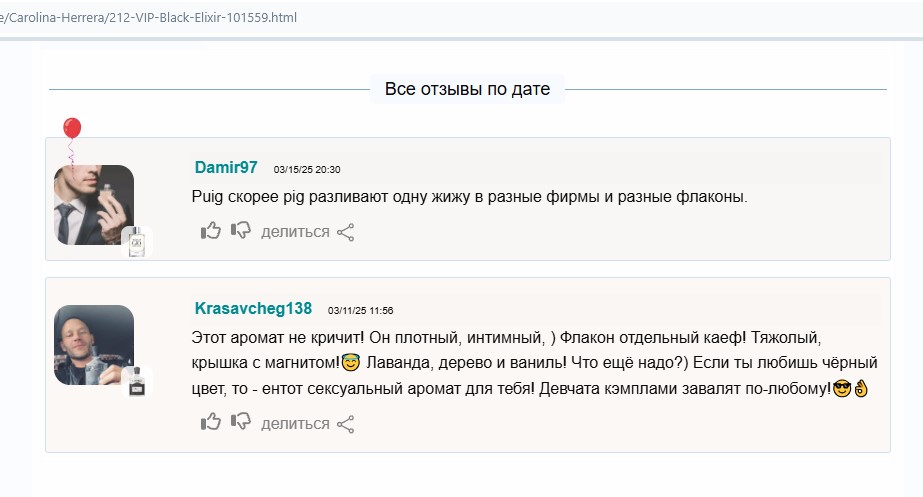The height and width of the screenshot is (497, 923).
Task: Click Damir97's review text about Puig
Action: tap(469, 198)
